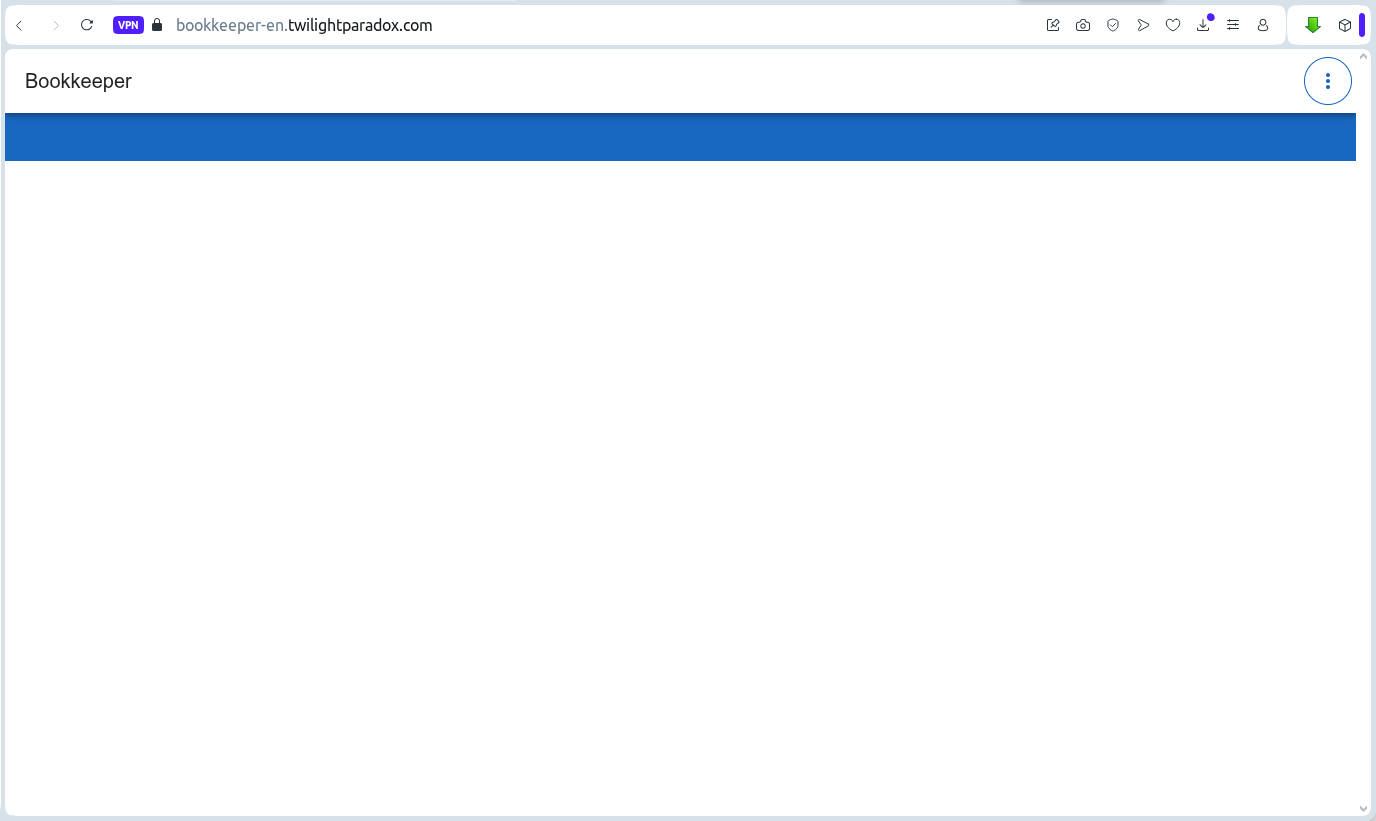View site security via the padlock
1376x821 pixels.
click(x=157, y=25)
